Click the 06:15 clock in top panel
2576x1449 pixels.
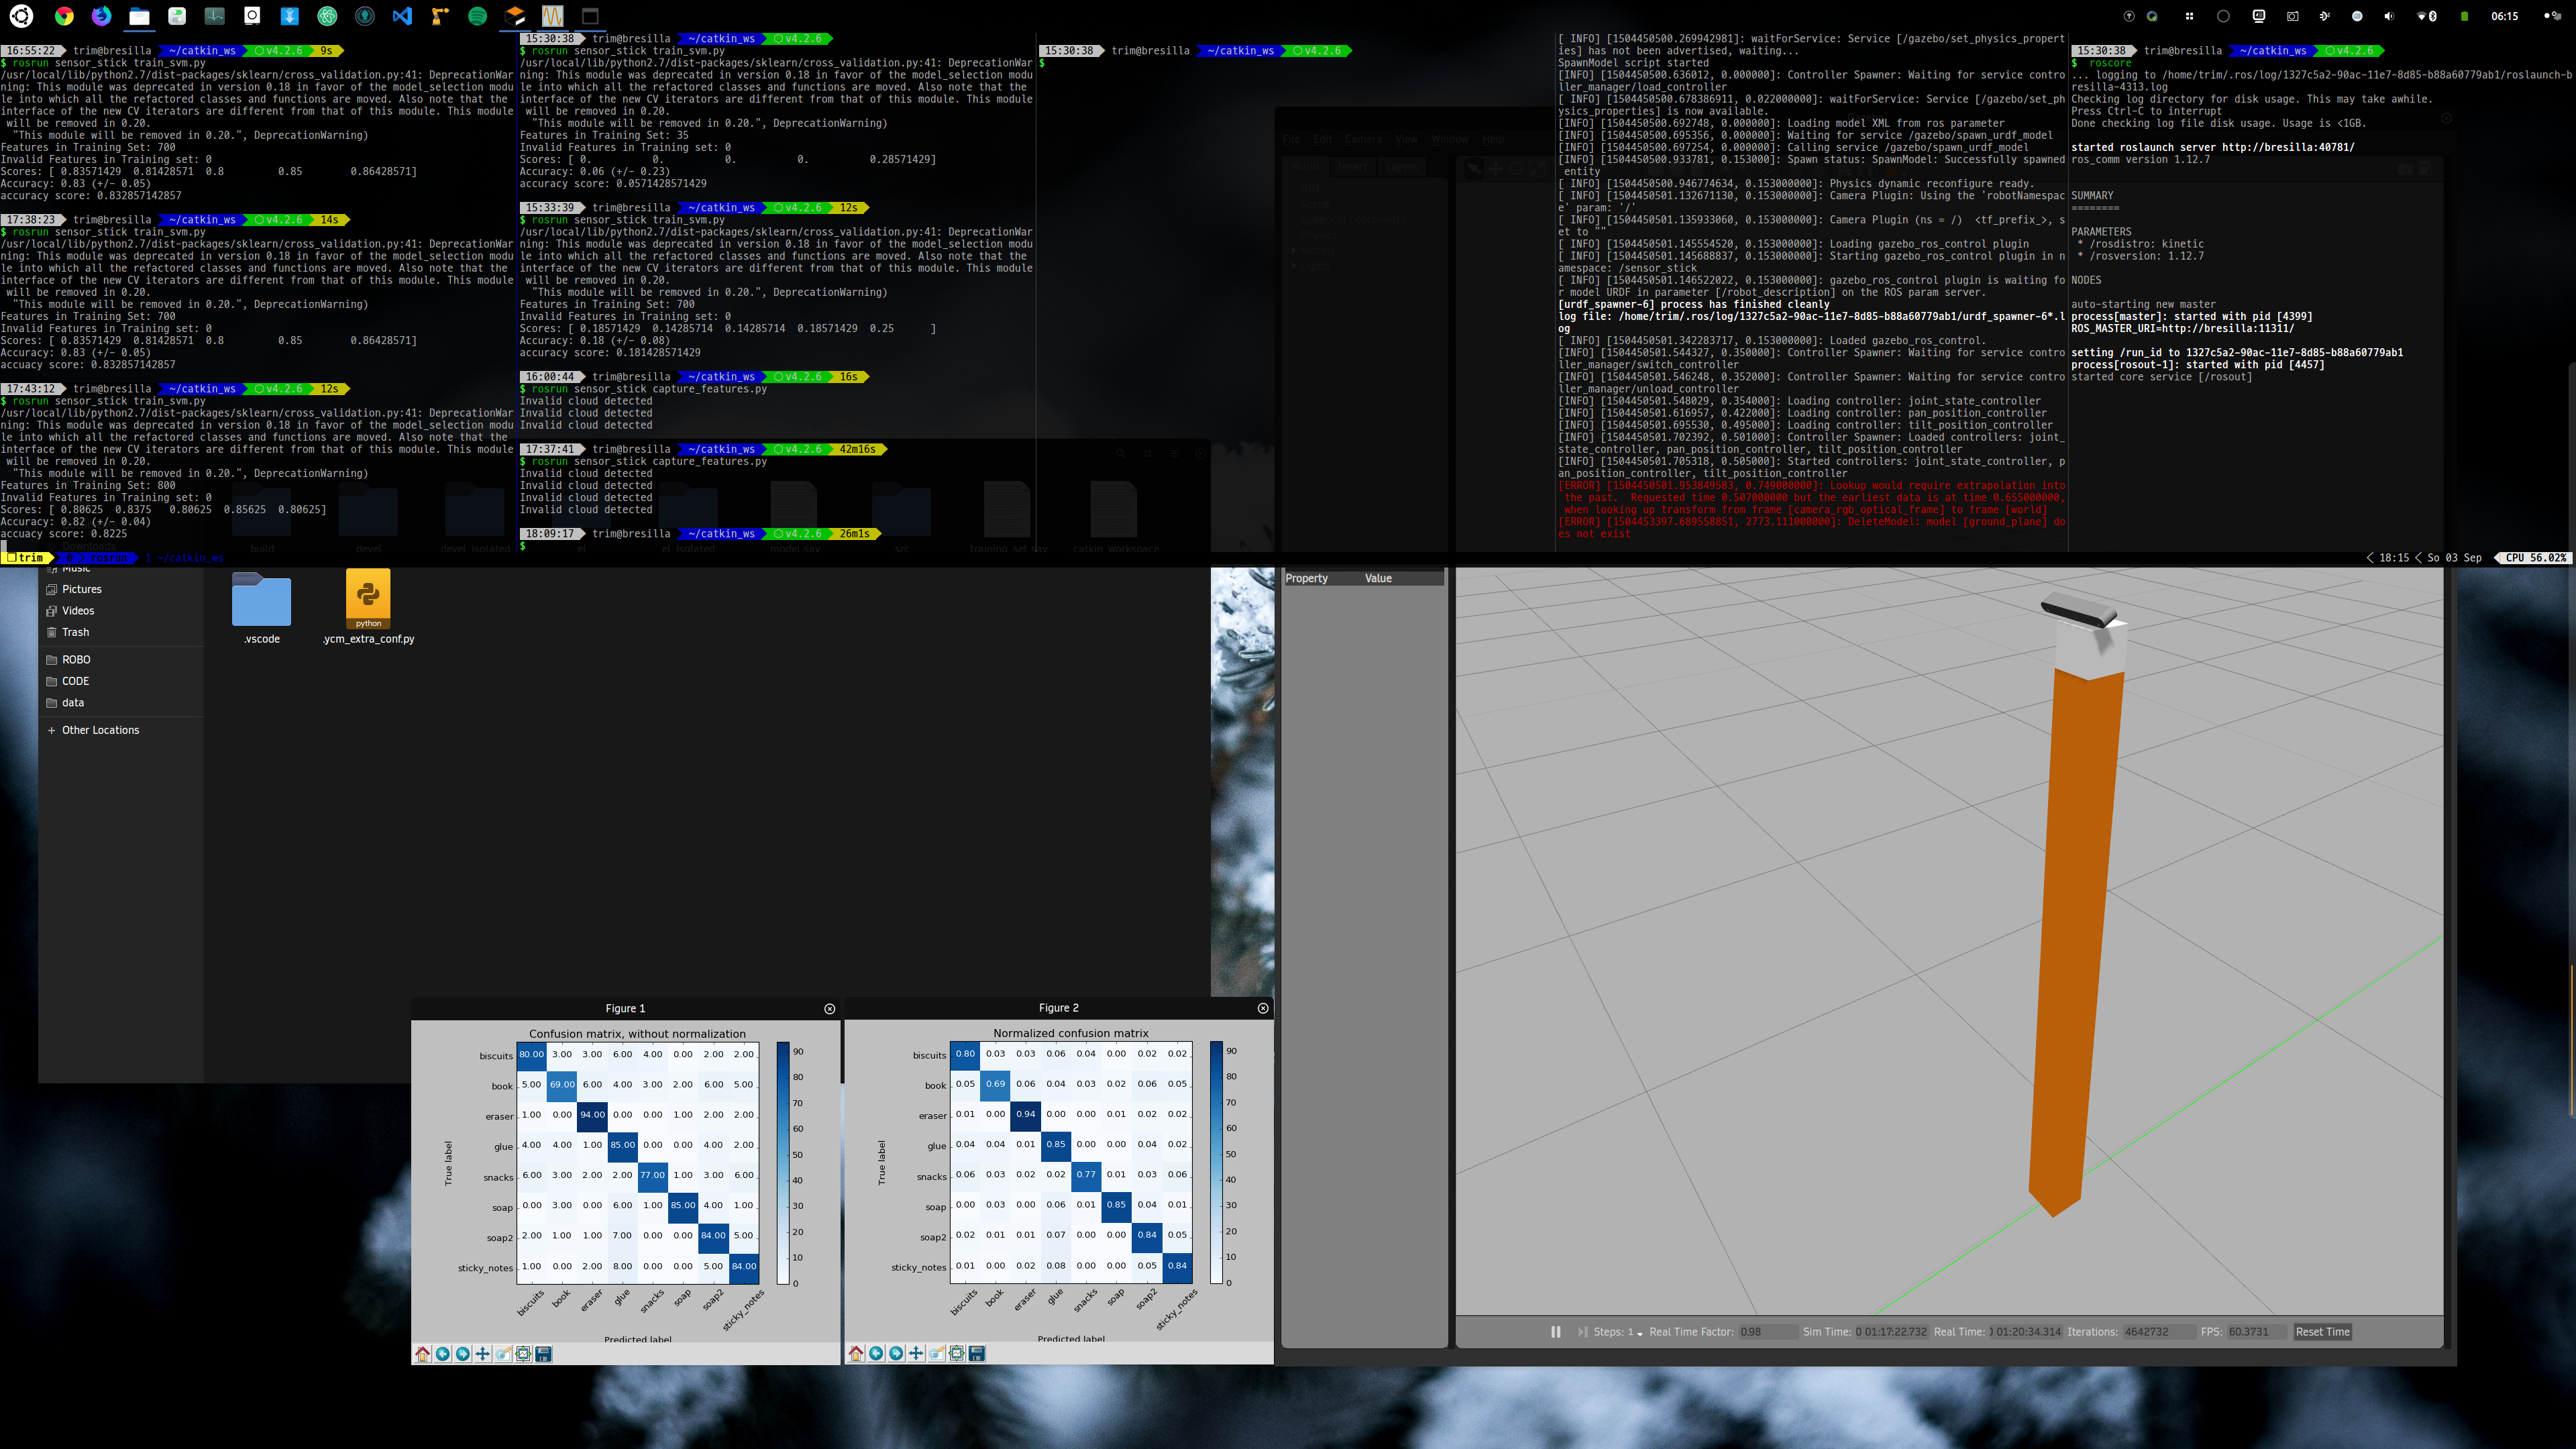(x=2504, y=16)
